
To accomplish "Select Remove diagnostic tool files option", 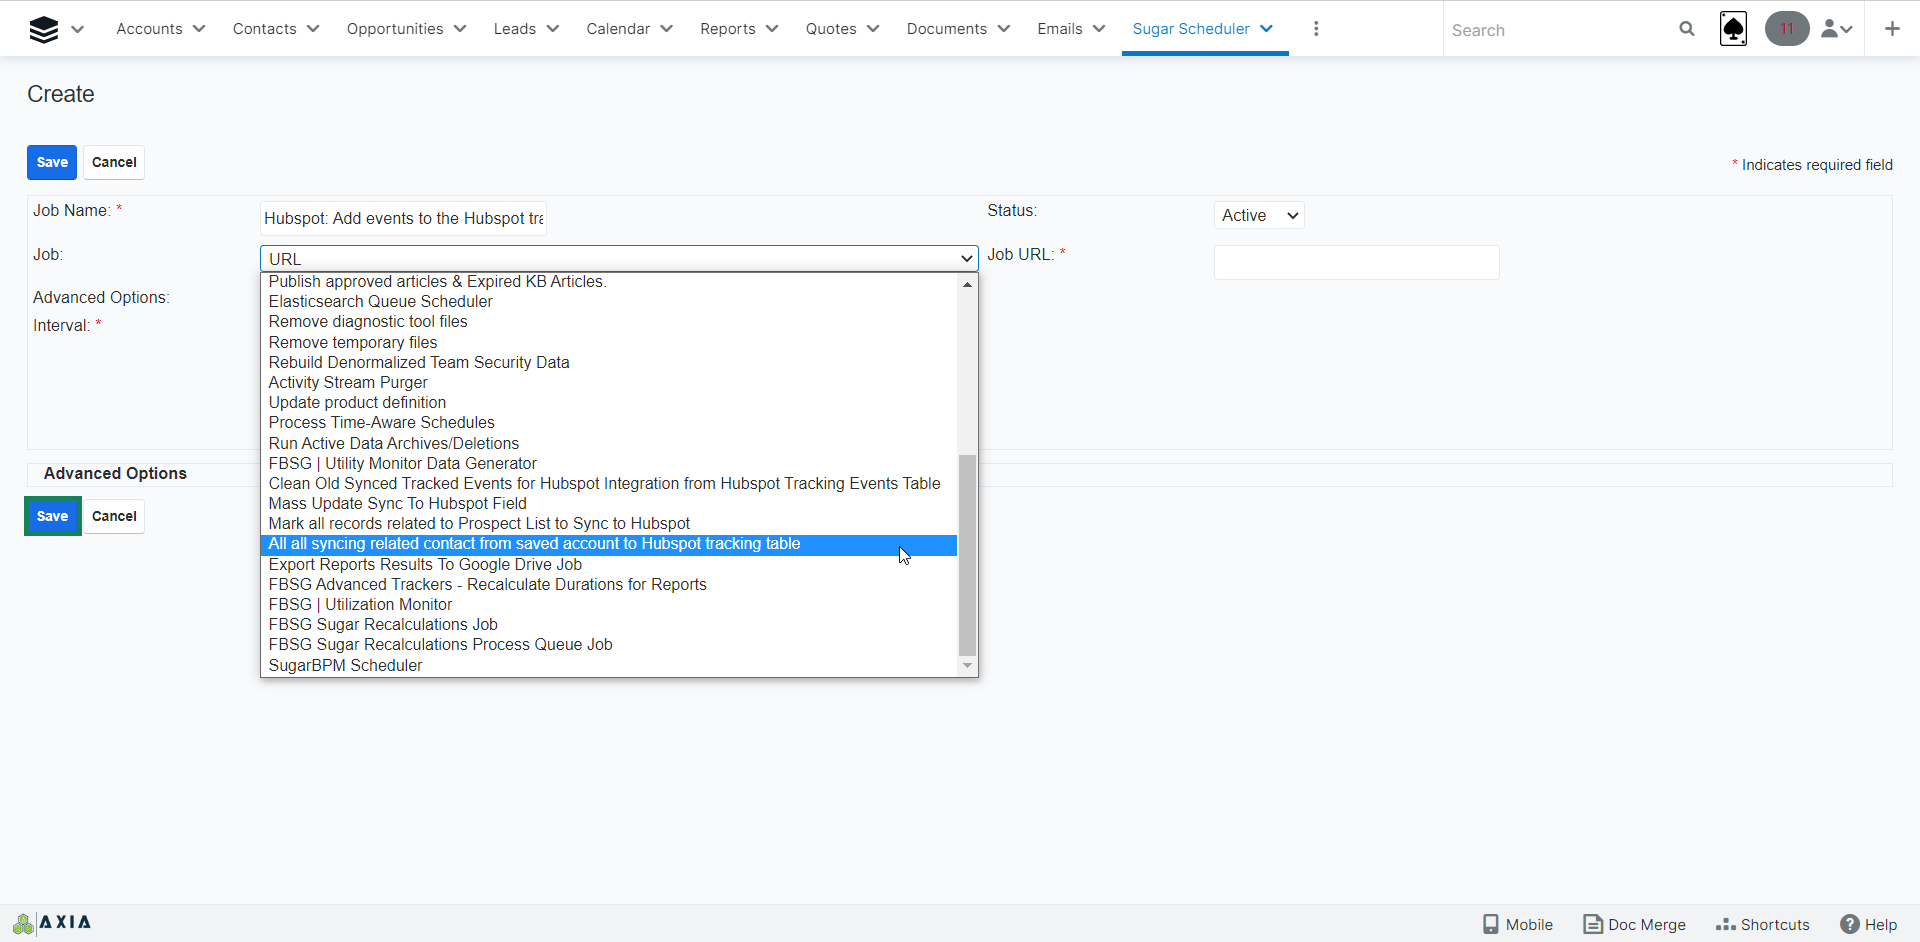I will point(609,322).
